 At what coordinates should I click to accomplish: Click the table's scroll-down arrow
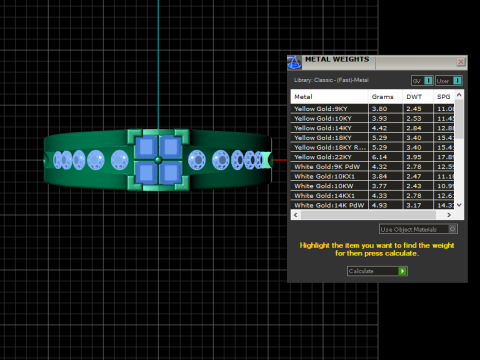(459, 205)
